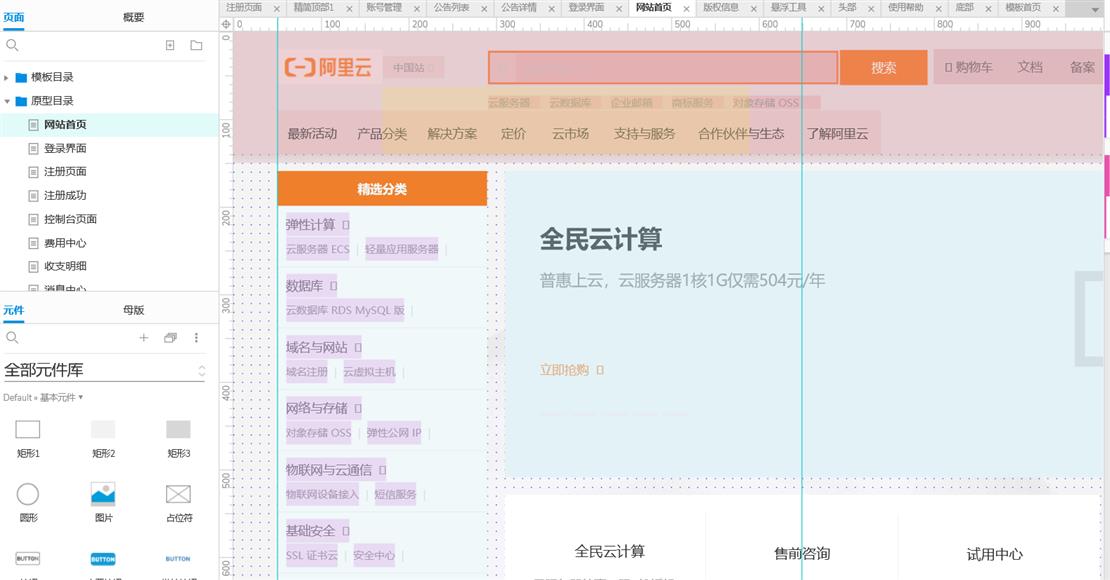Viewport: 1110px width, 580px height.
Task: Click the search icon in the widget library panel
Action: pos(12,338)
